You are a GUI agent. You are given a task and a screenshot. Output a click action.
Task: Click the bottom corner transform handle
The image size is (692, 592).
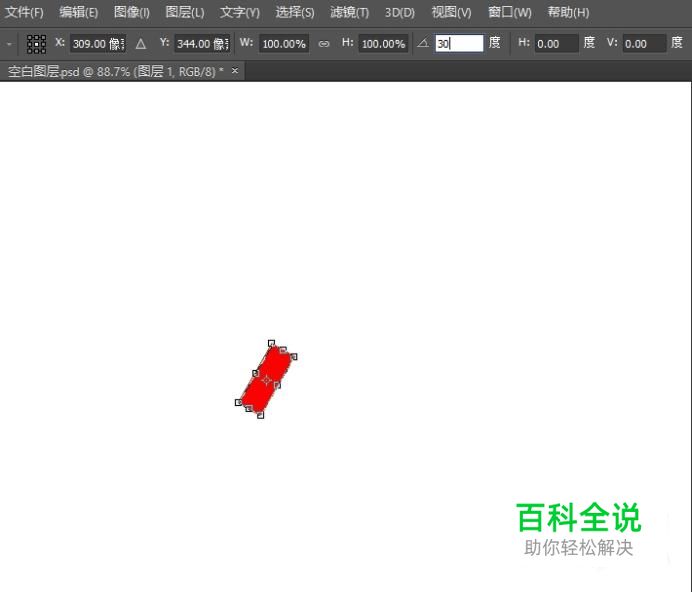click(260, 415)
